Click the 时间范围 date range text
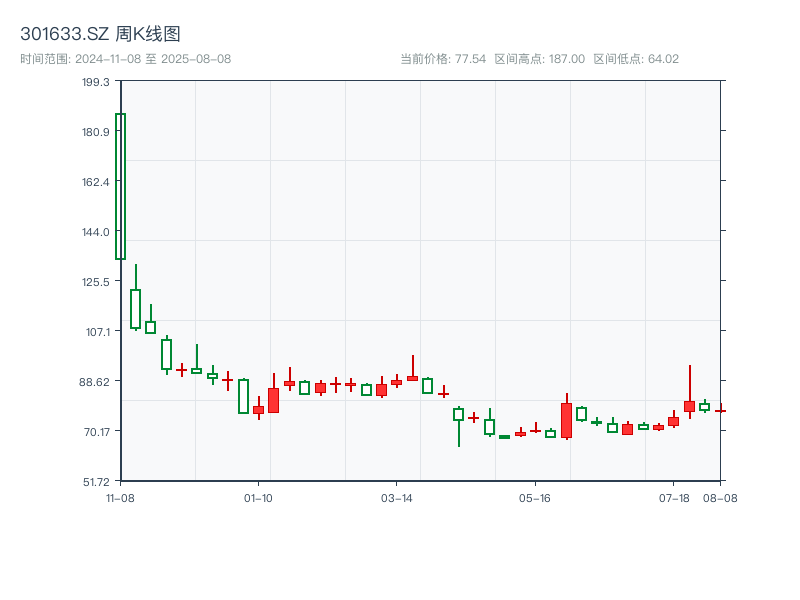 (x=125, y=59)
